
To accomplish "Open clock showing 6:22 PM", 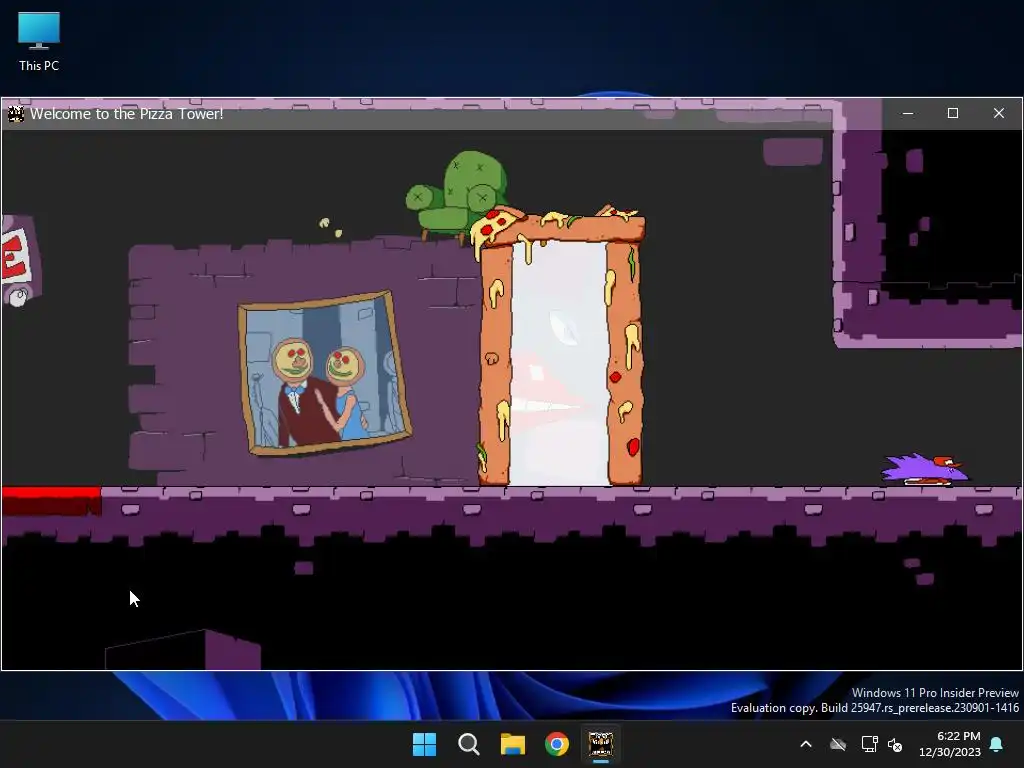I will [950, 744].
